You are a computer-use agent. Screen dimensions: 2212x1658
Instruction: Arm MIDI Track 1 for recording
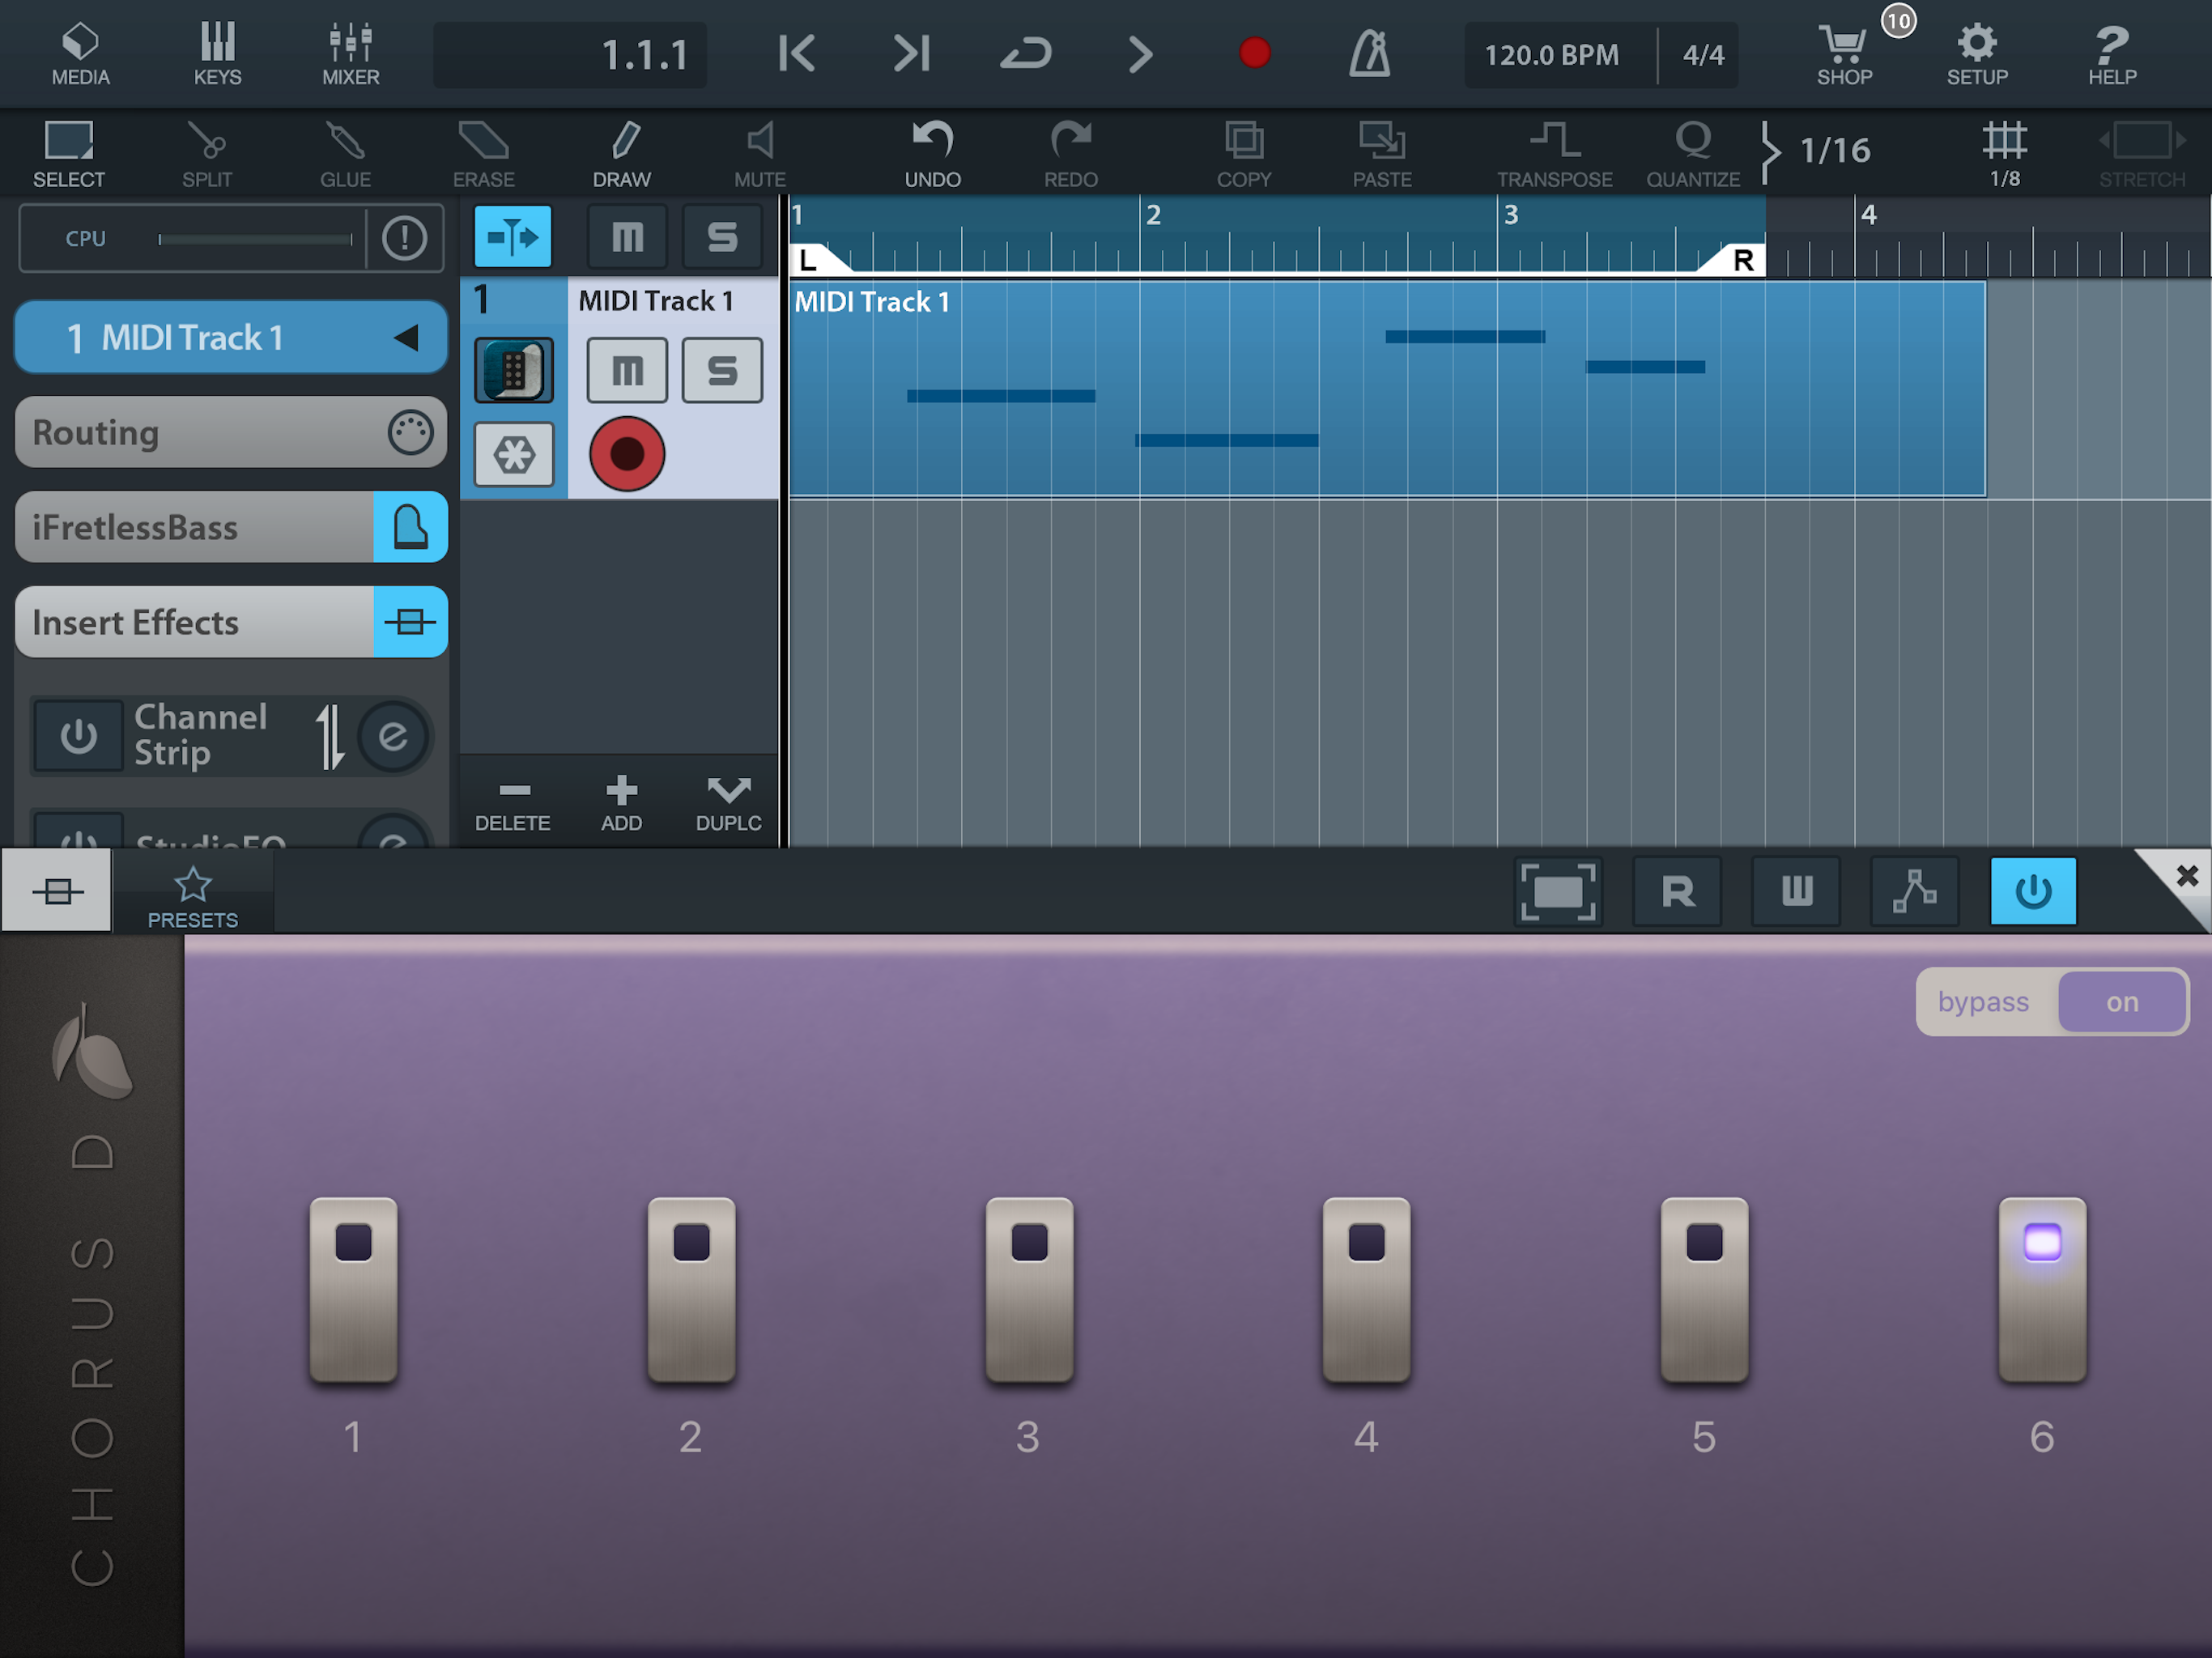pos(627,455)
